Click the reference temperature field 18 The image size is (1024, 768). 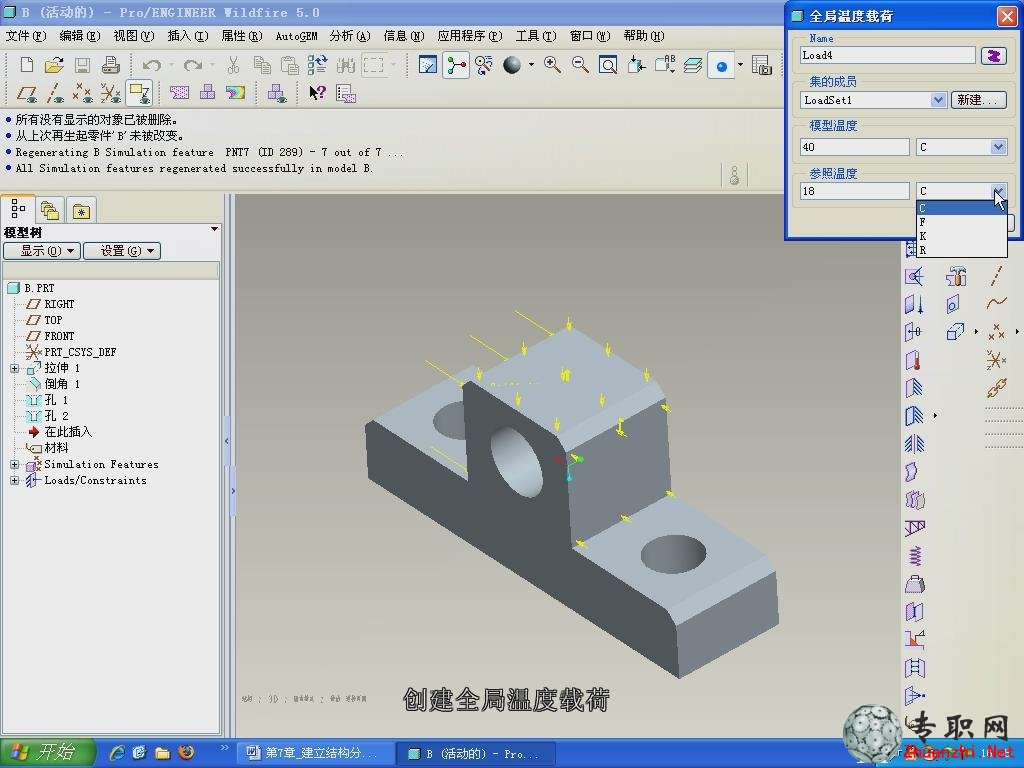[x=854, y=191]
